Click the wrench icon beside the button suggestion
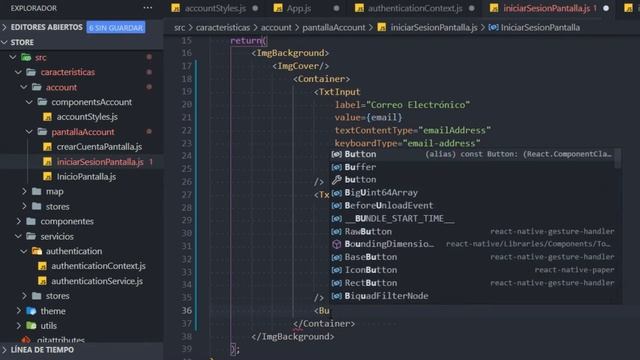Image resolution: width=640 pixels, height=360 pixels. (x=336, y=180)
